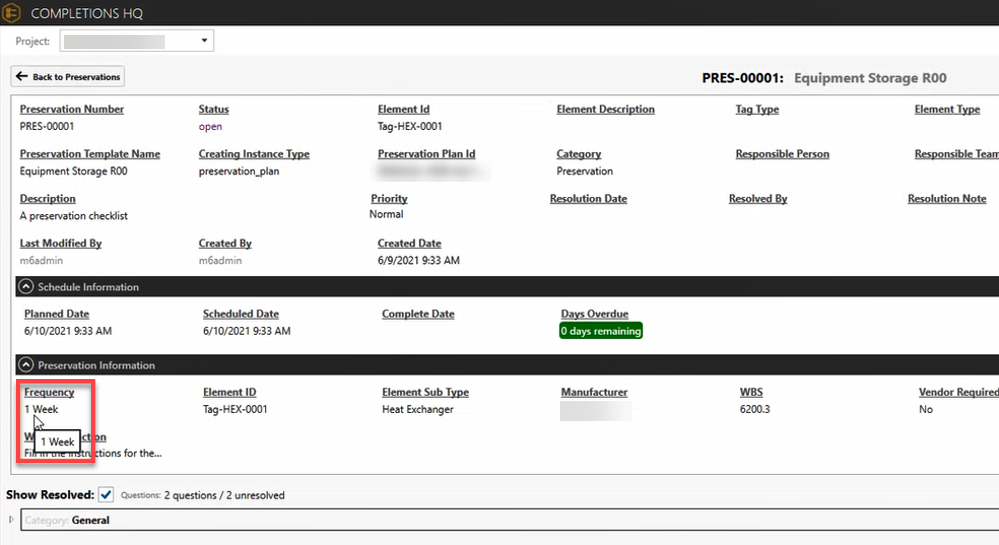Click the Tag-HEX-0001 Element Id value at top
The image size is (999, 545).
point(409,127)
